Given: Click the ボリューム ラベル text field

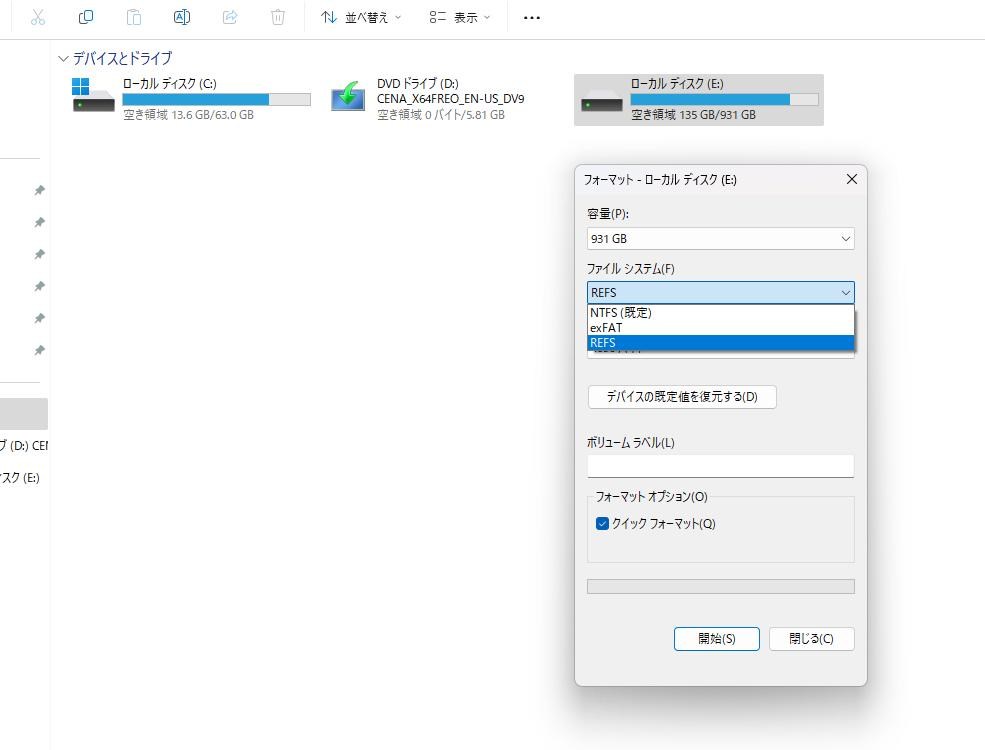Looking at the screenshot, I should [720, 466].
